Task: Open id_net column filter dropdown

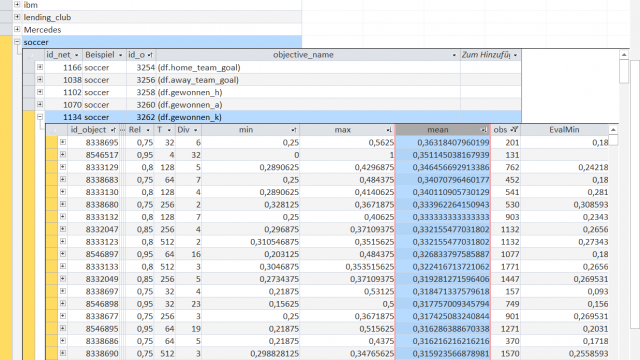Action: pyautogui.click(x=76, y=55)
